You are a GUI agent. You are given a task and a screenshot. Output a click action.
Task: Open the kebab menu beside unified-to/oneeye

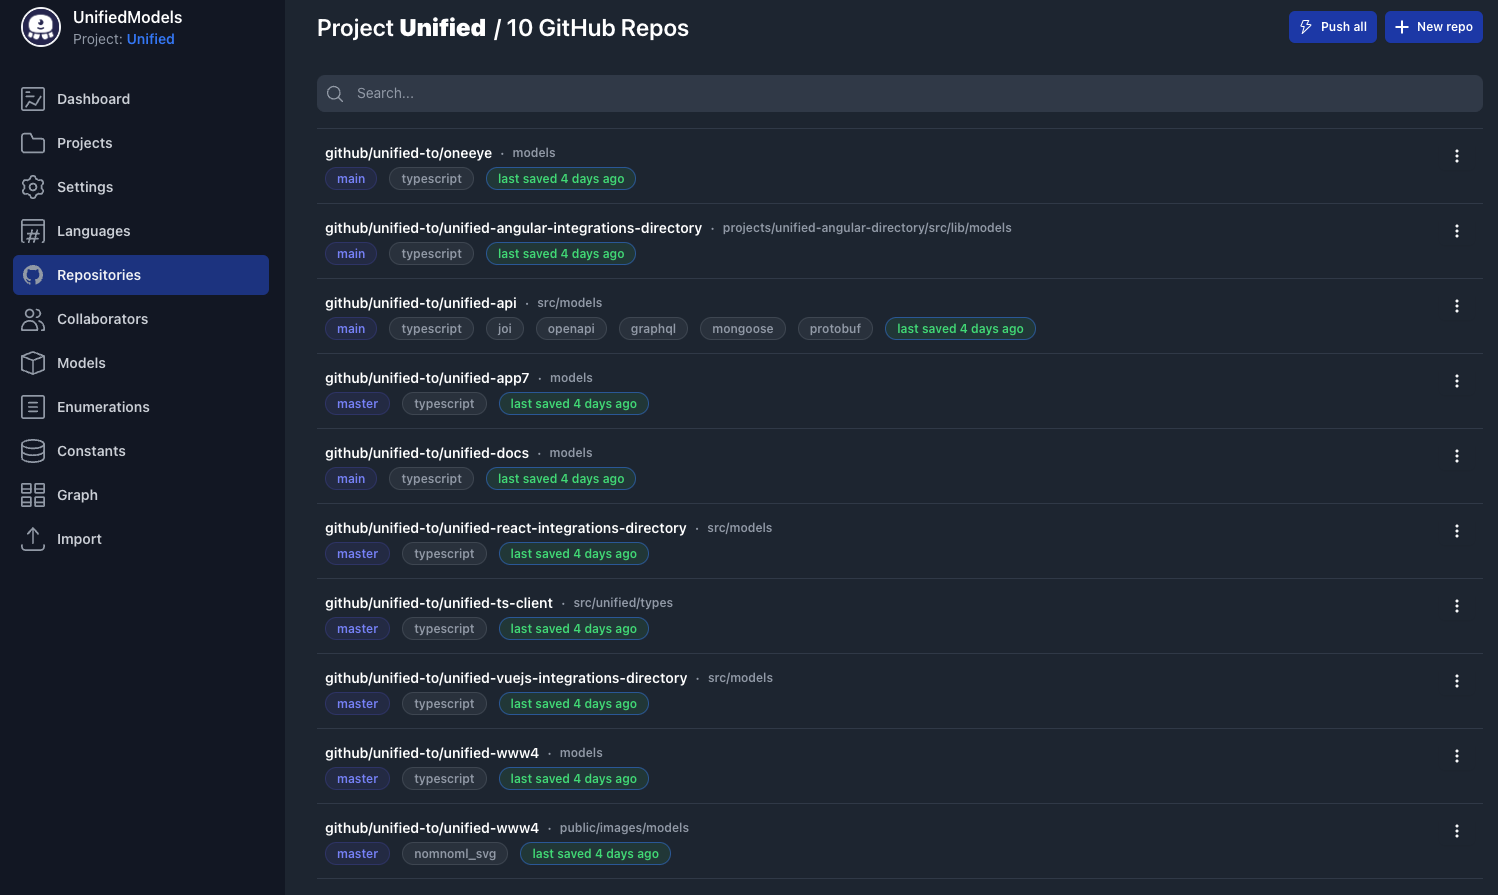[x=1457, y=156]
